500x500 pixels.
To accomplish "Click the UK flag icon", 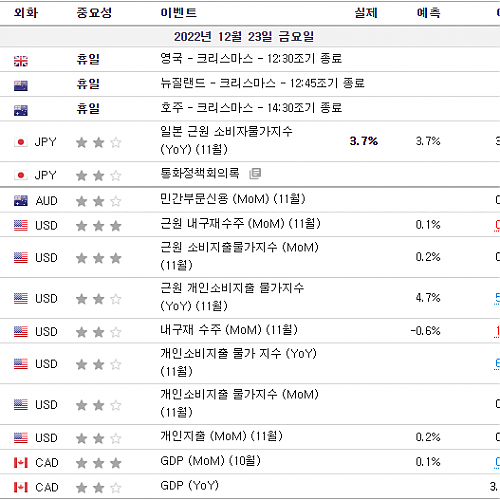I will pos(21,61).
